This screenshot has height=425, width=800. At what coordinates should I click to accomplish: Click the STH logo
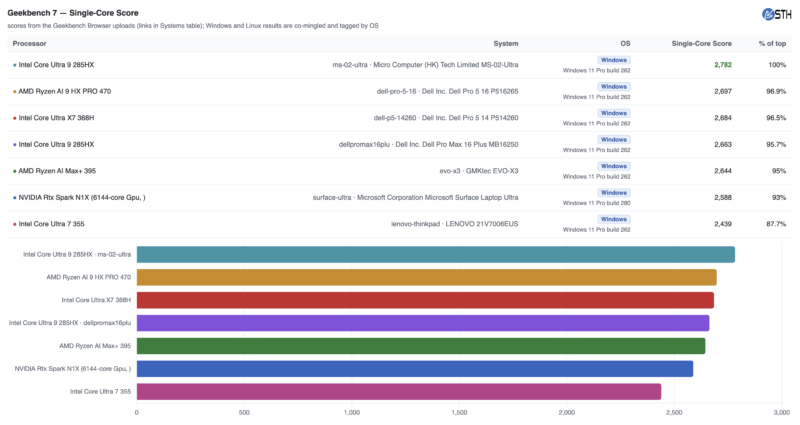777,14
